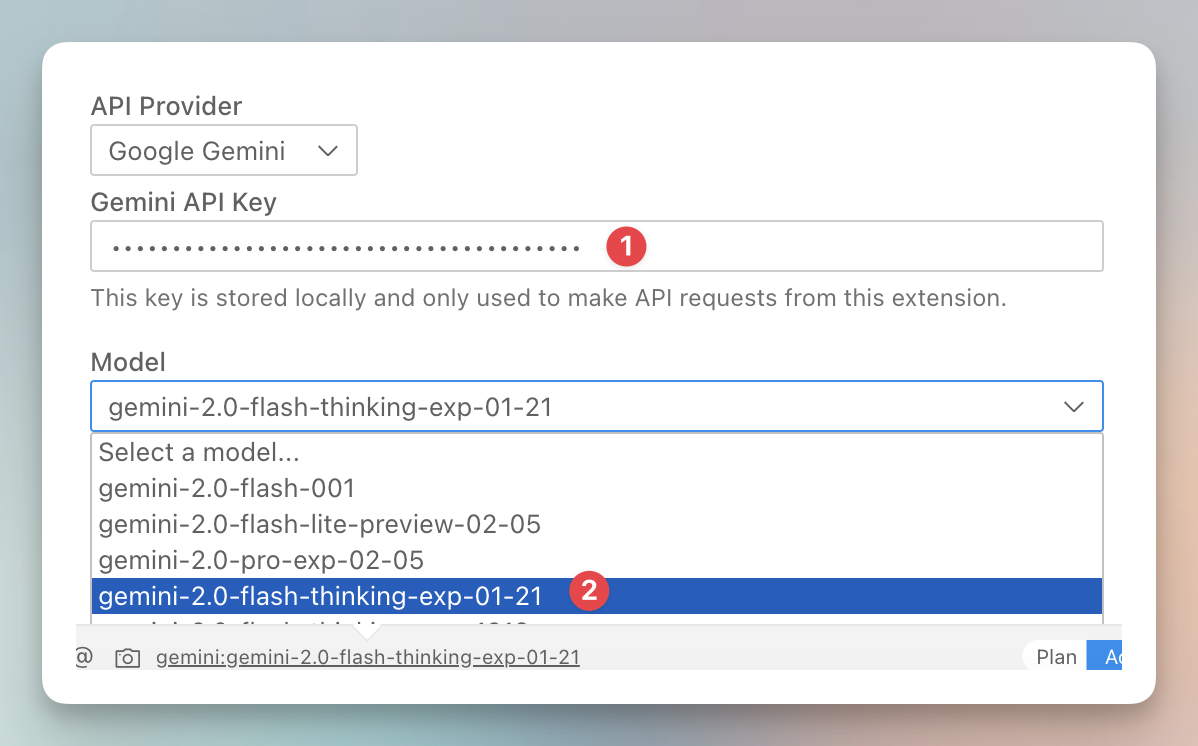Choose gemini-2.0-flash-001 from the list
The width and height of the screenshot is (1198, 746).
pyautogui.click(x=227, y=488)
